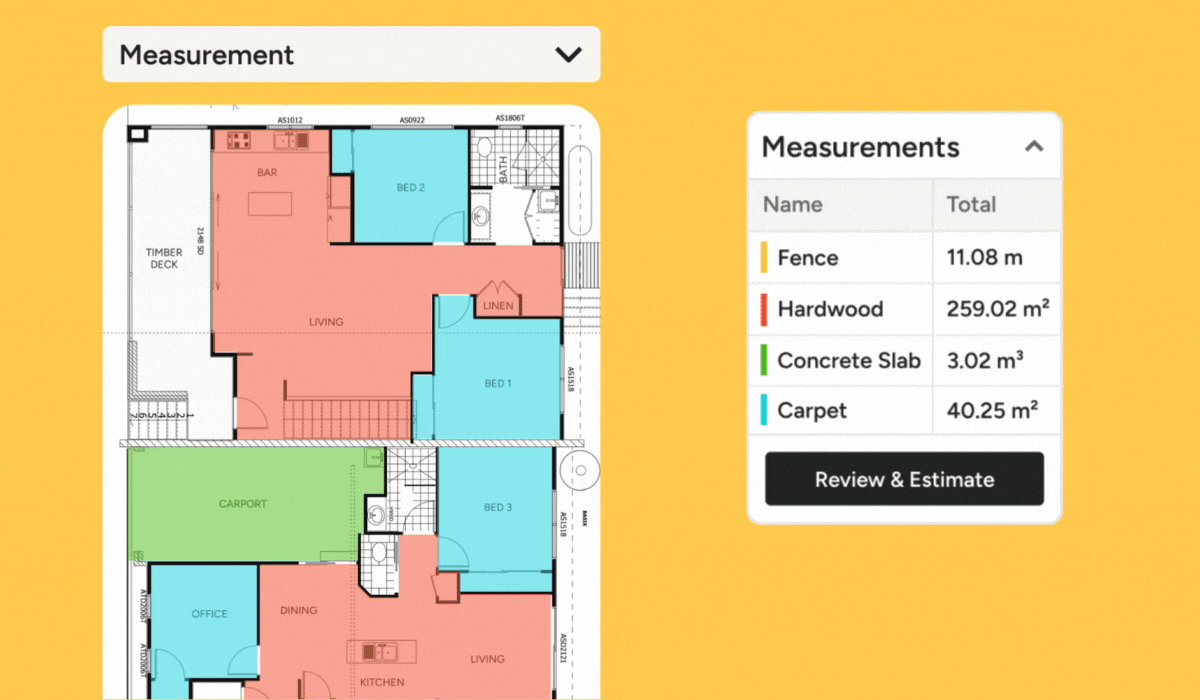Image resolution: width=1200 pixels, height=700 pixels.
Task: Click the kitchen sink symbol above Kitchen label
Action: point(382,652)
